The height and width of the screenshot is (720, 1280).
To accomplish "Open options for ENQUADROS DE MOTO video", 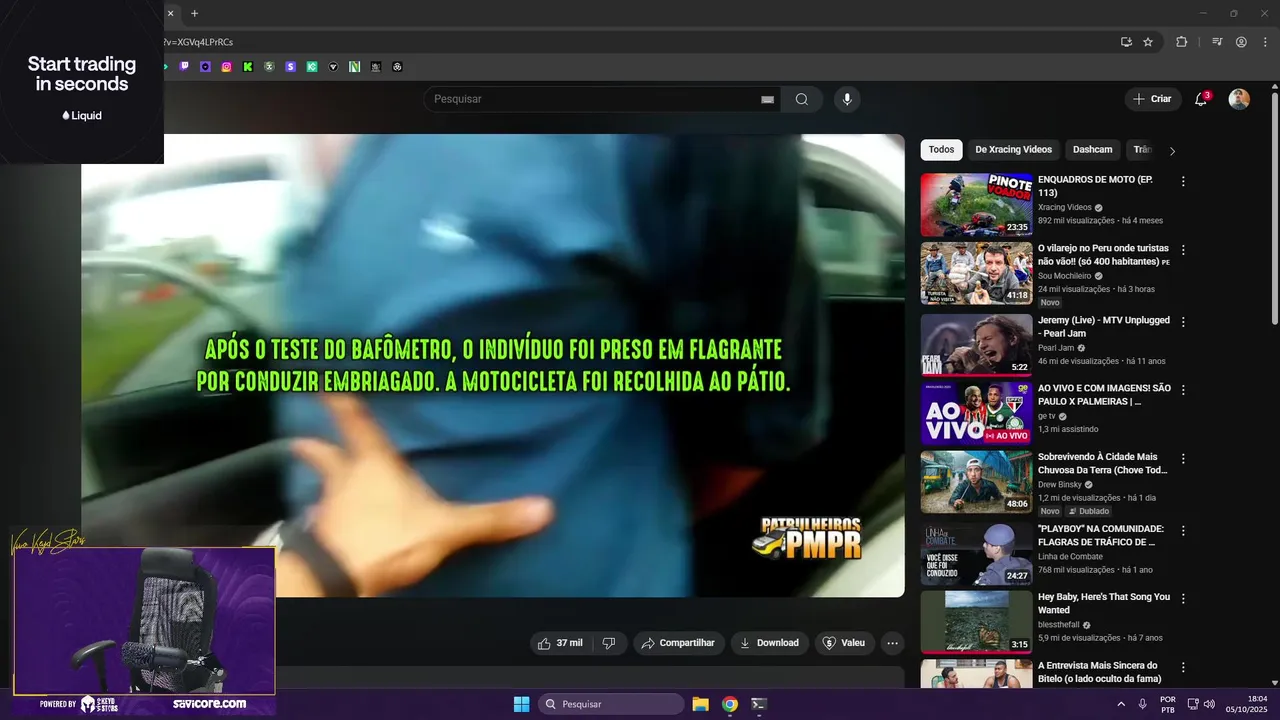I will [x=1183, y=182].
